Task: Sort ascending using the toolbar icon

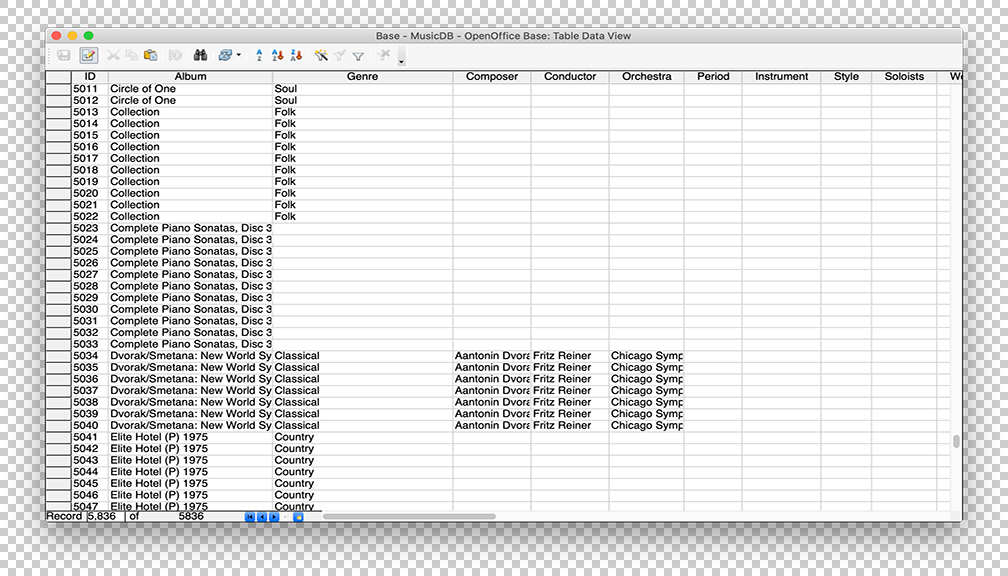Action: tap(278, 56)
